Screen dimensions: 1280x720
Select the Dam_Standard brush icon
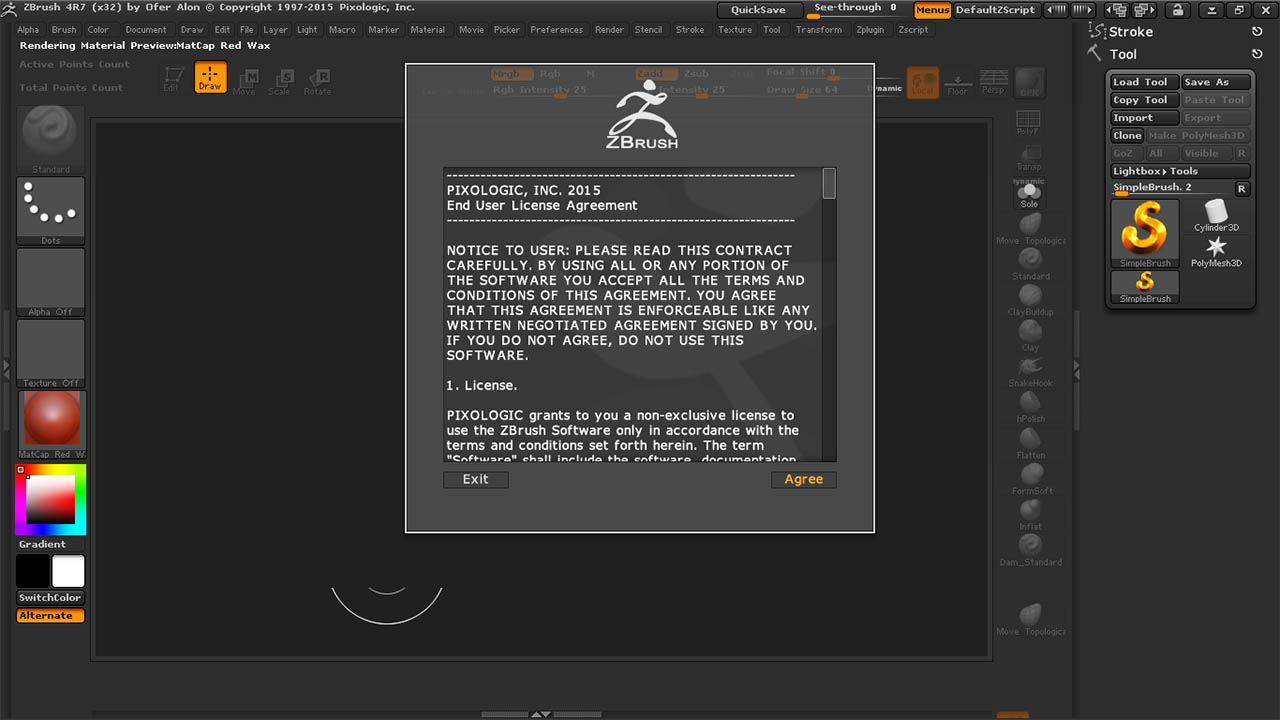coord(1030,550)
